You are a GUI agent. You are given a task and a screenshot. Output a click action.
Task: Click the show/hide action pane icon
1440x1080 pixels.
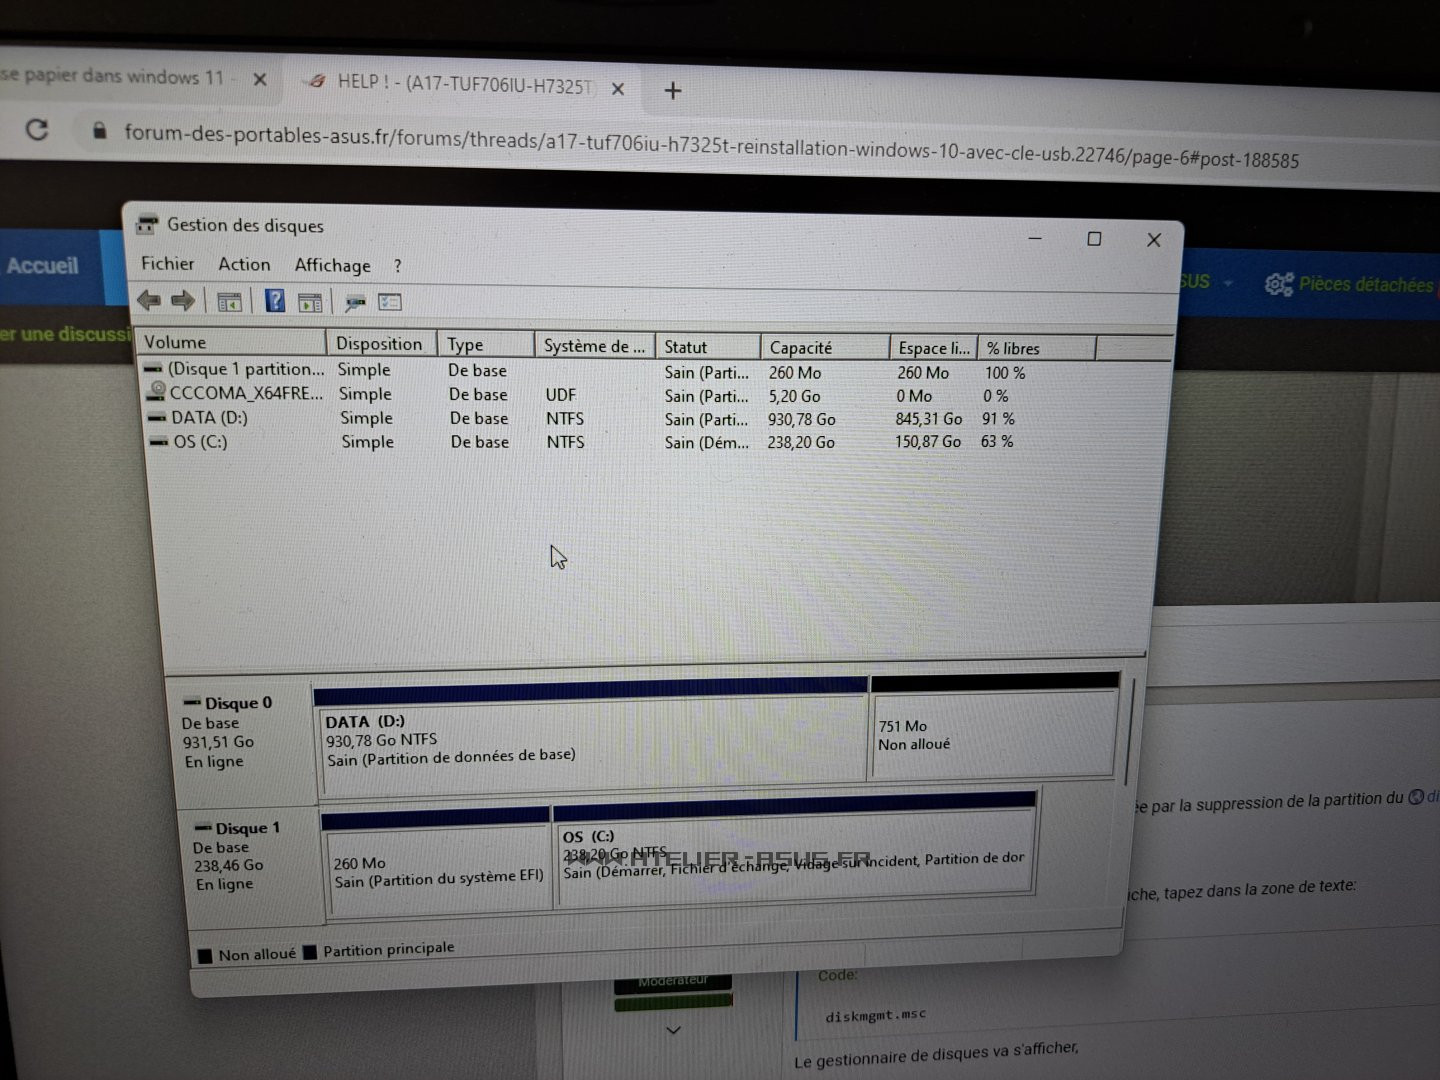(x=310, y=302)
